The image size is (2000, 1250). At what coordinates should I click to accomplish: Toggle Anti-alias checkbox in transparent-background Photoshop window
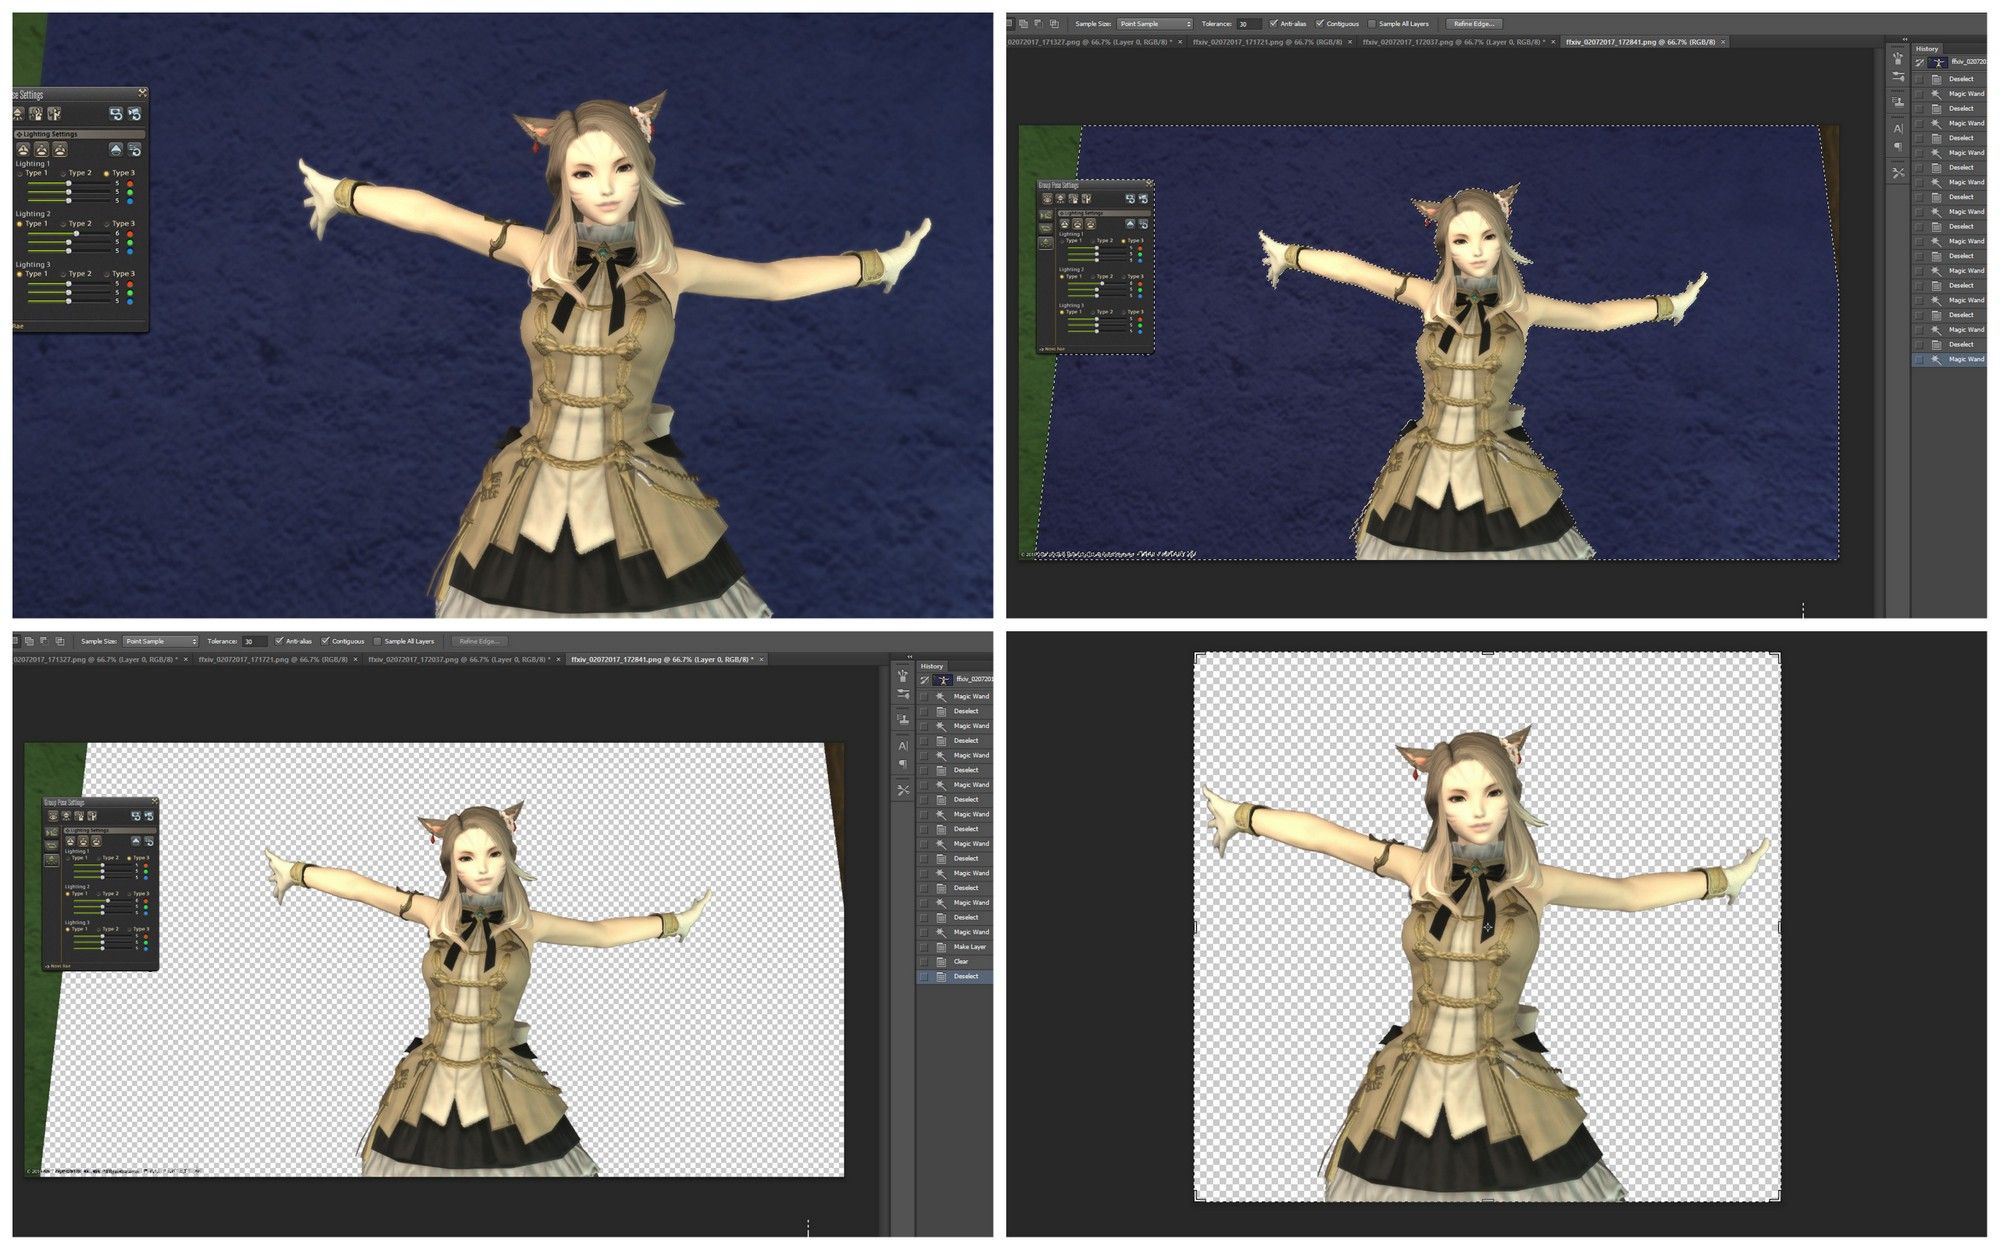(279, 640)
